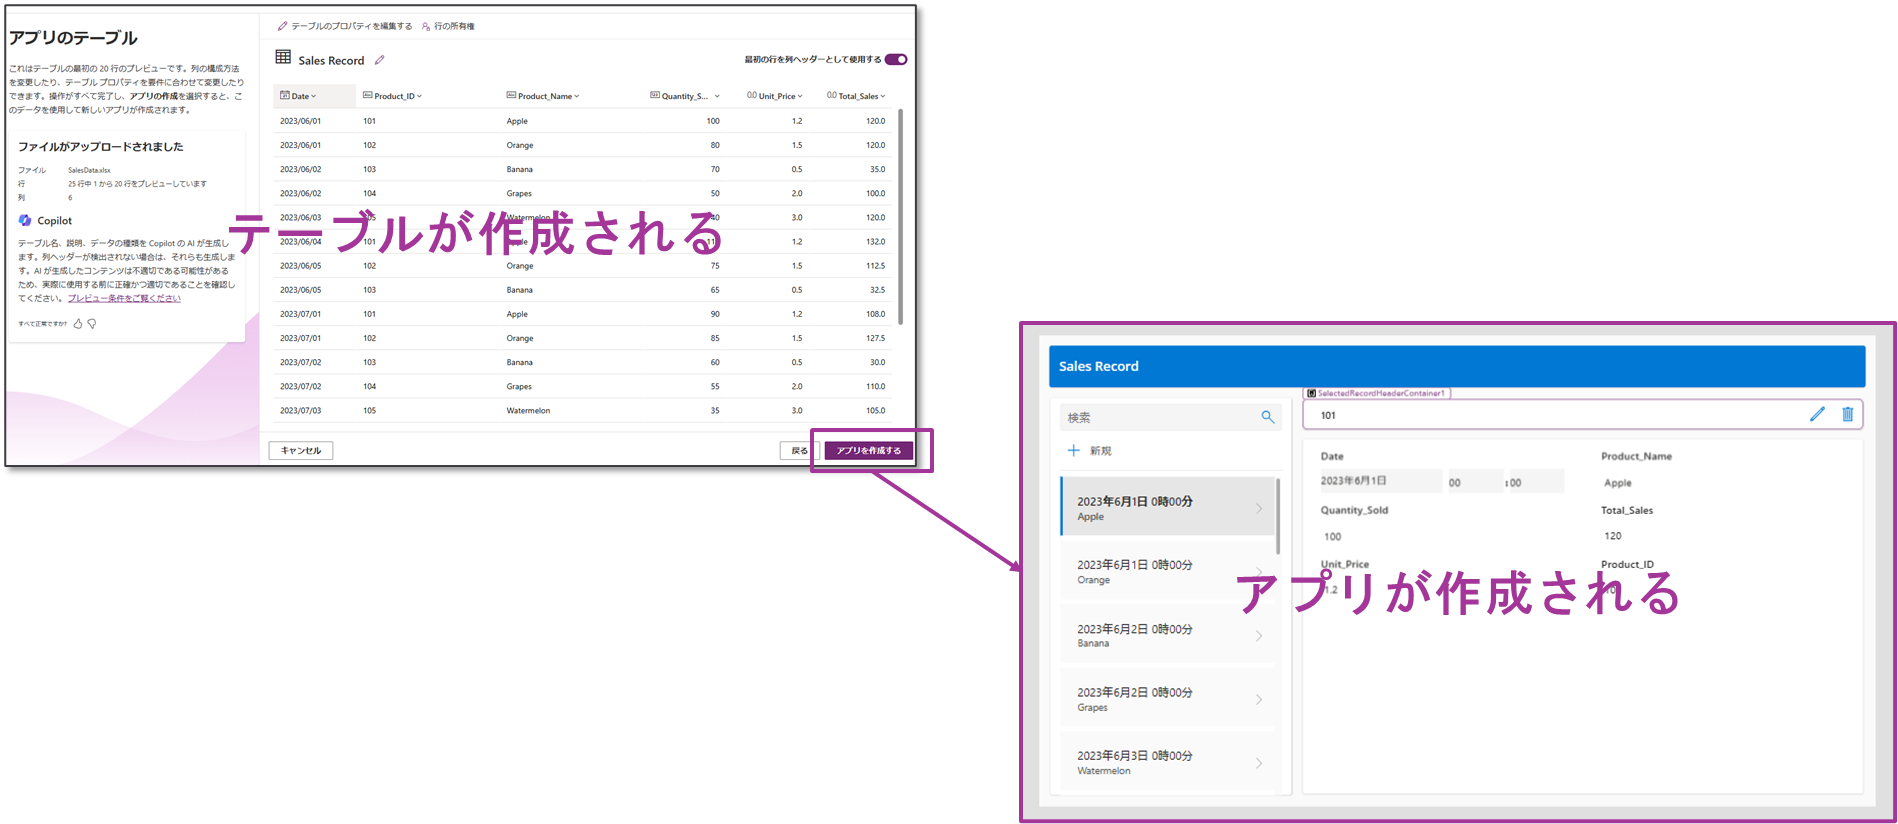The height and width of the screenshot is (824, 1898).
Task: Click the 戻る button
Action: 799,451
